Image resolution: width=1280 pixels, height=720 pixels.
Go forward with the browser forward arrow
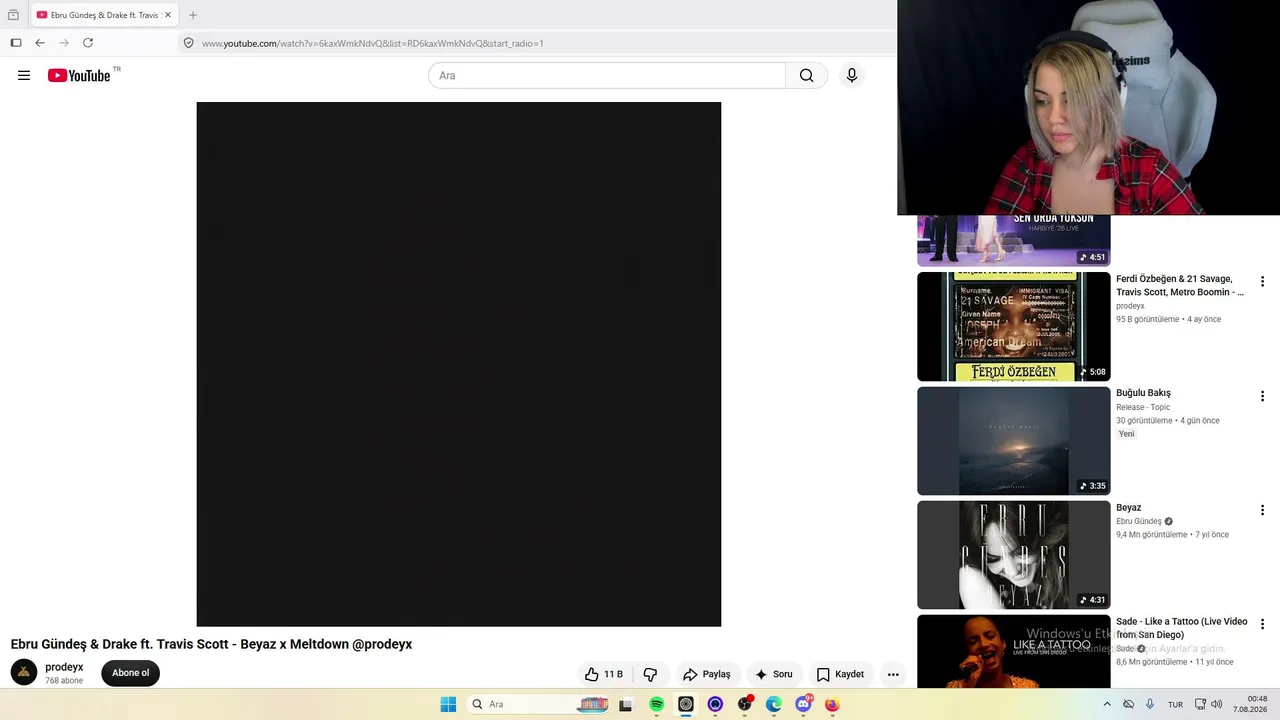pyautogui.click(x=64, y=43)
